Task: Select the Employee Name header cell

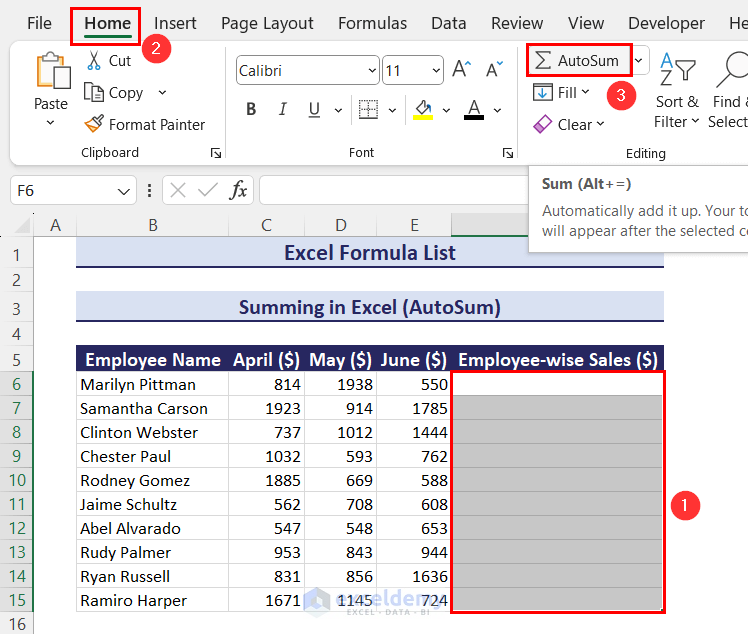Action: (153, 359)
